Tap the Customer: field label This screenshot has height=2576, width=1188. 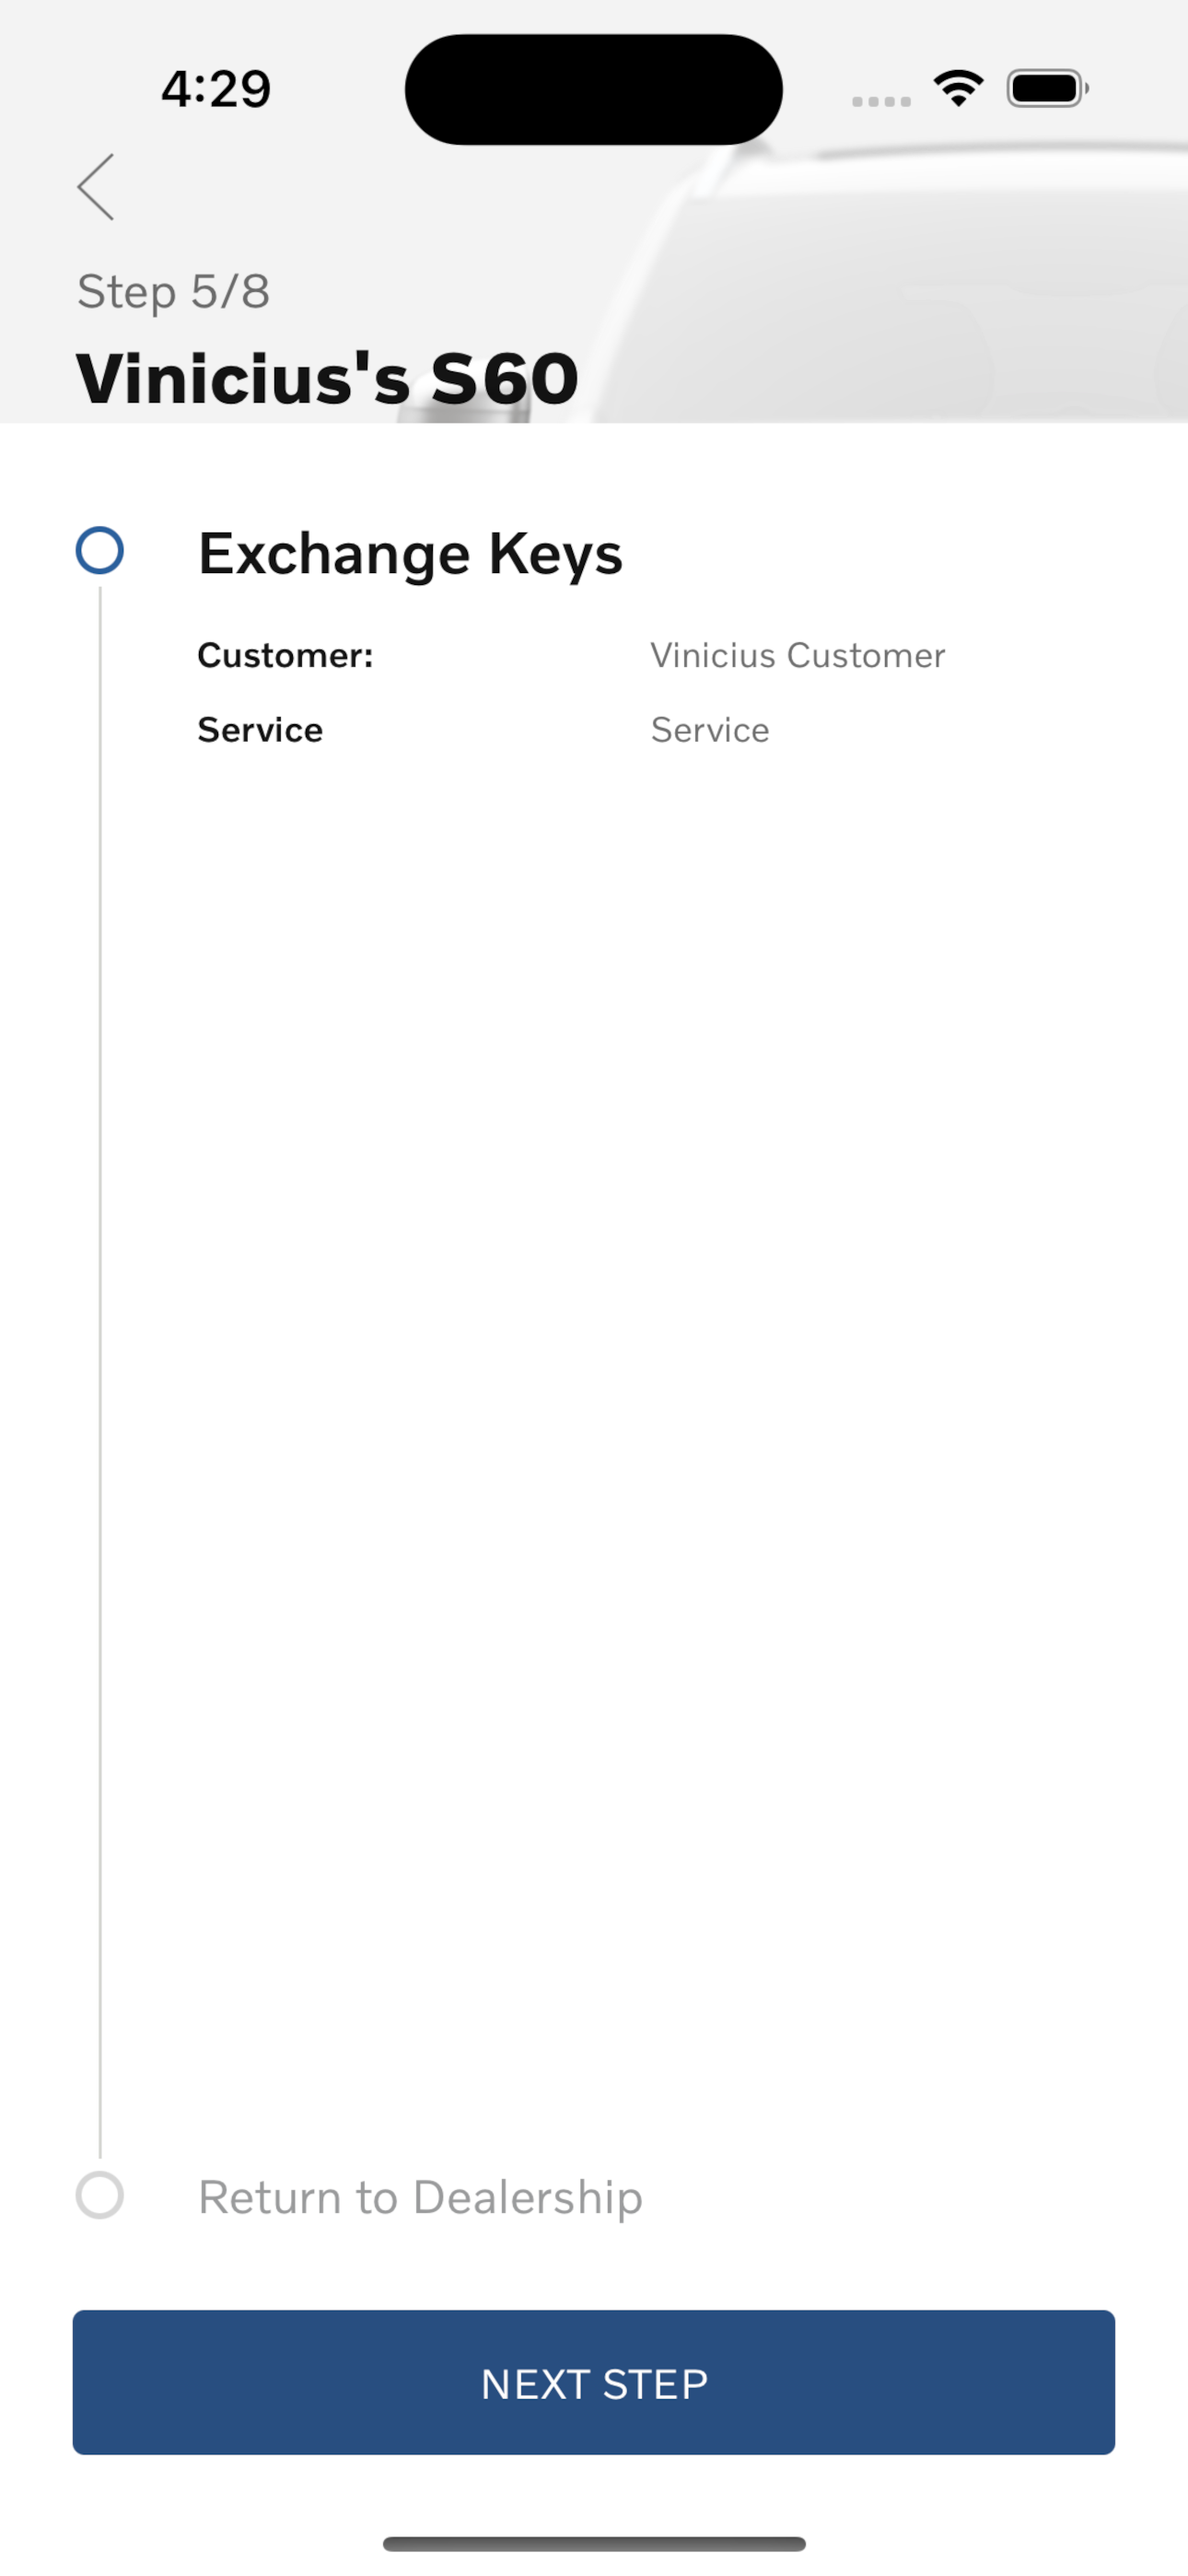coord(285,655)
